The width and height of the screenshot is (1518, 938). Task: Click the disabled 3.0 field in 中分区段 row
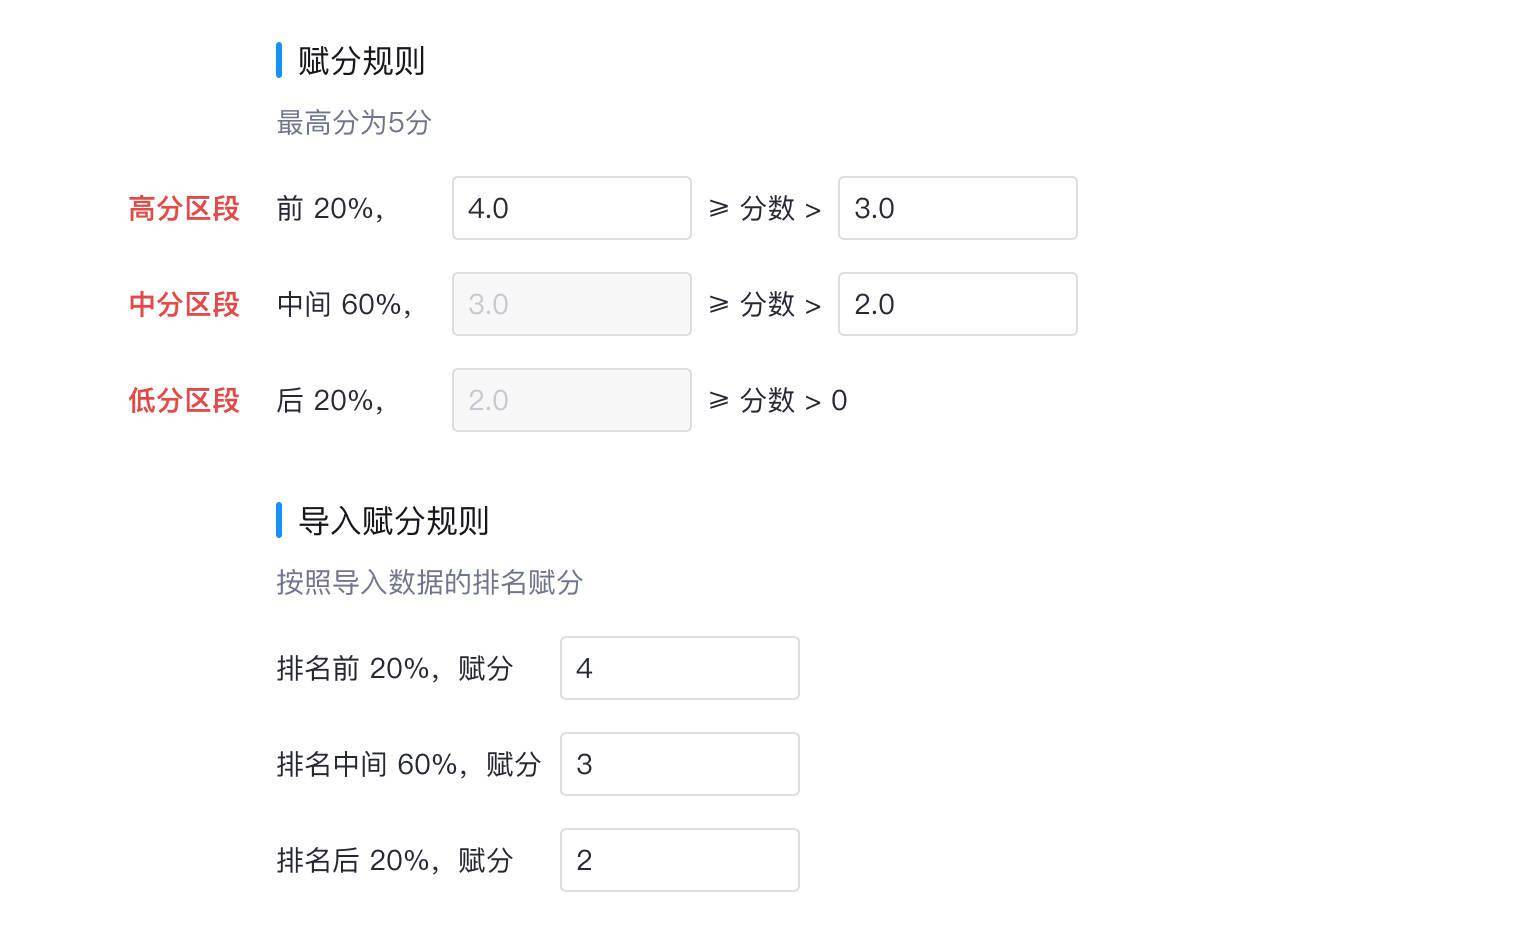pos(571,304)
